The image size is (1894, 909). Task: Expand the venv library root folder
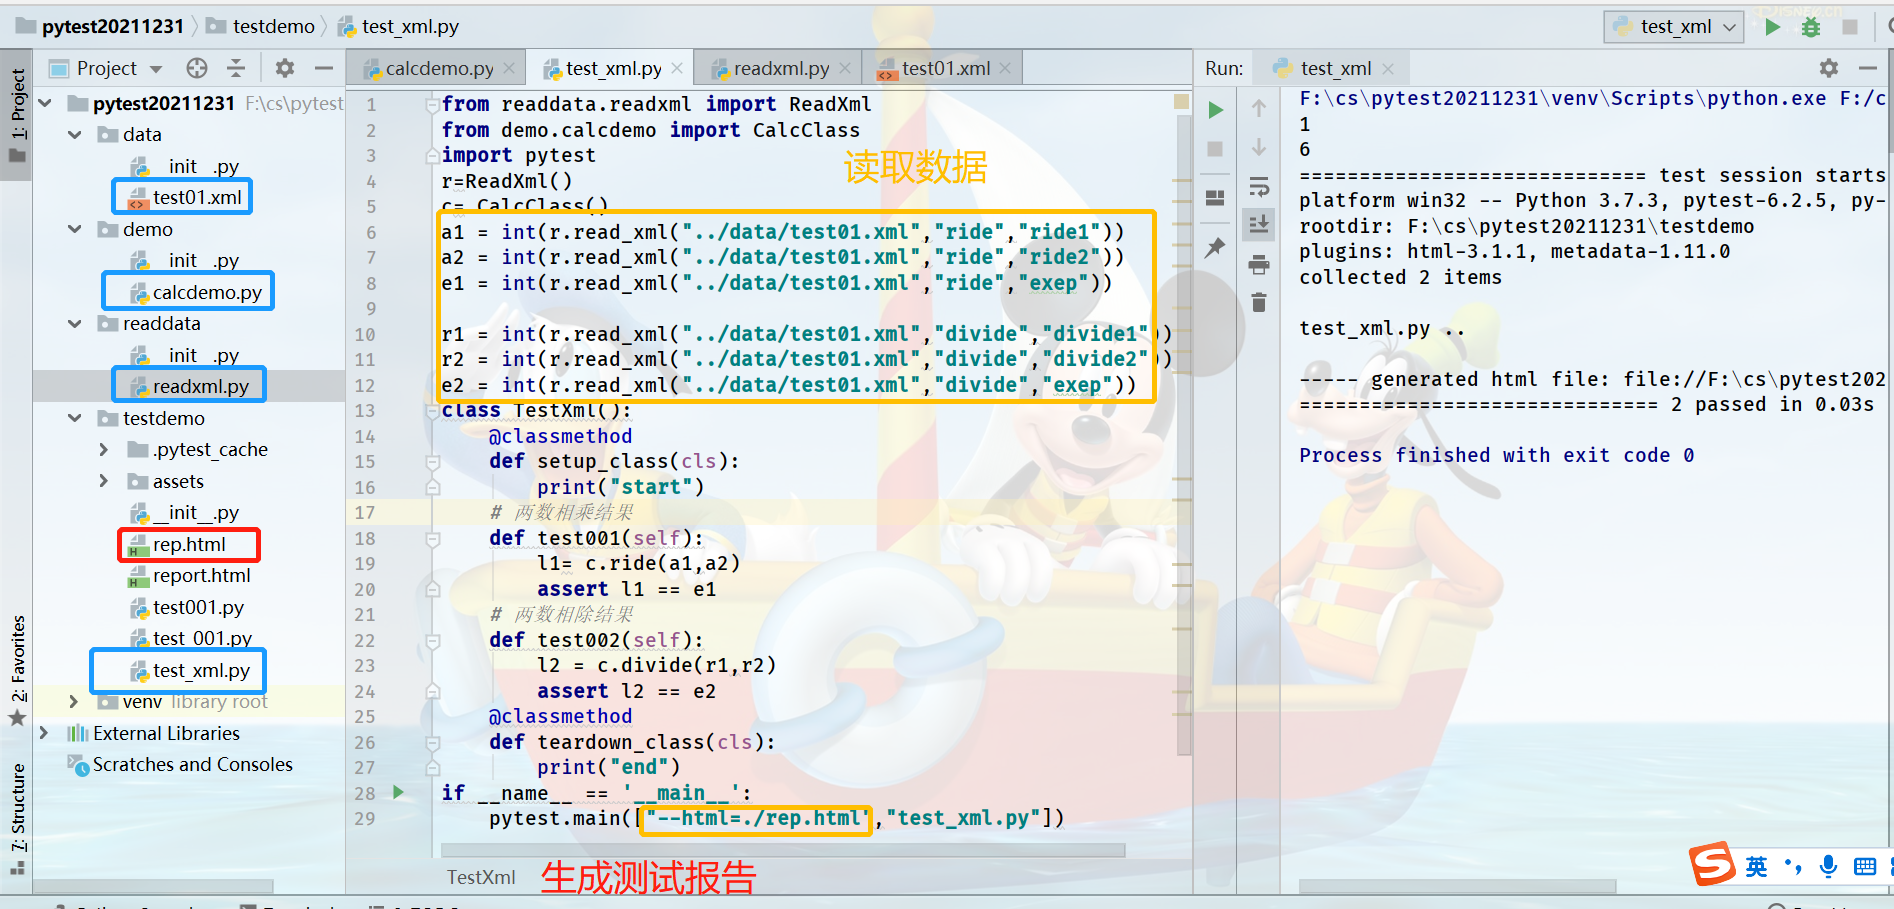tap(74, 702)
